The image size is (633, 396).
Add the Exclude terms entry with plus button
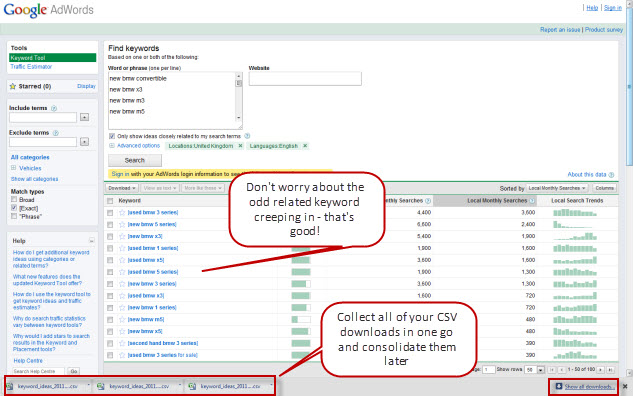point(84,142)
